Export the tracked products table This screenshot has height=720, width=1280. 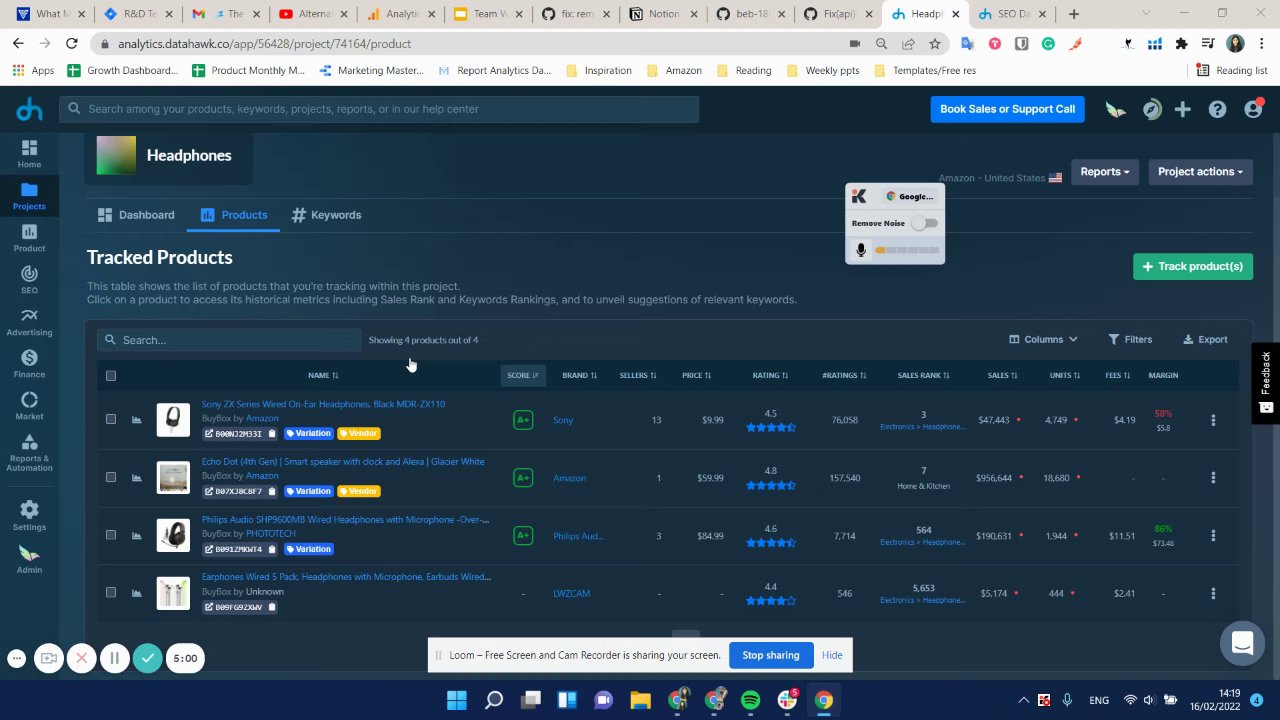pyautogui.click(x=1205, y=339)
